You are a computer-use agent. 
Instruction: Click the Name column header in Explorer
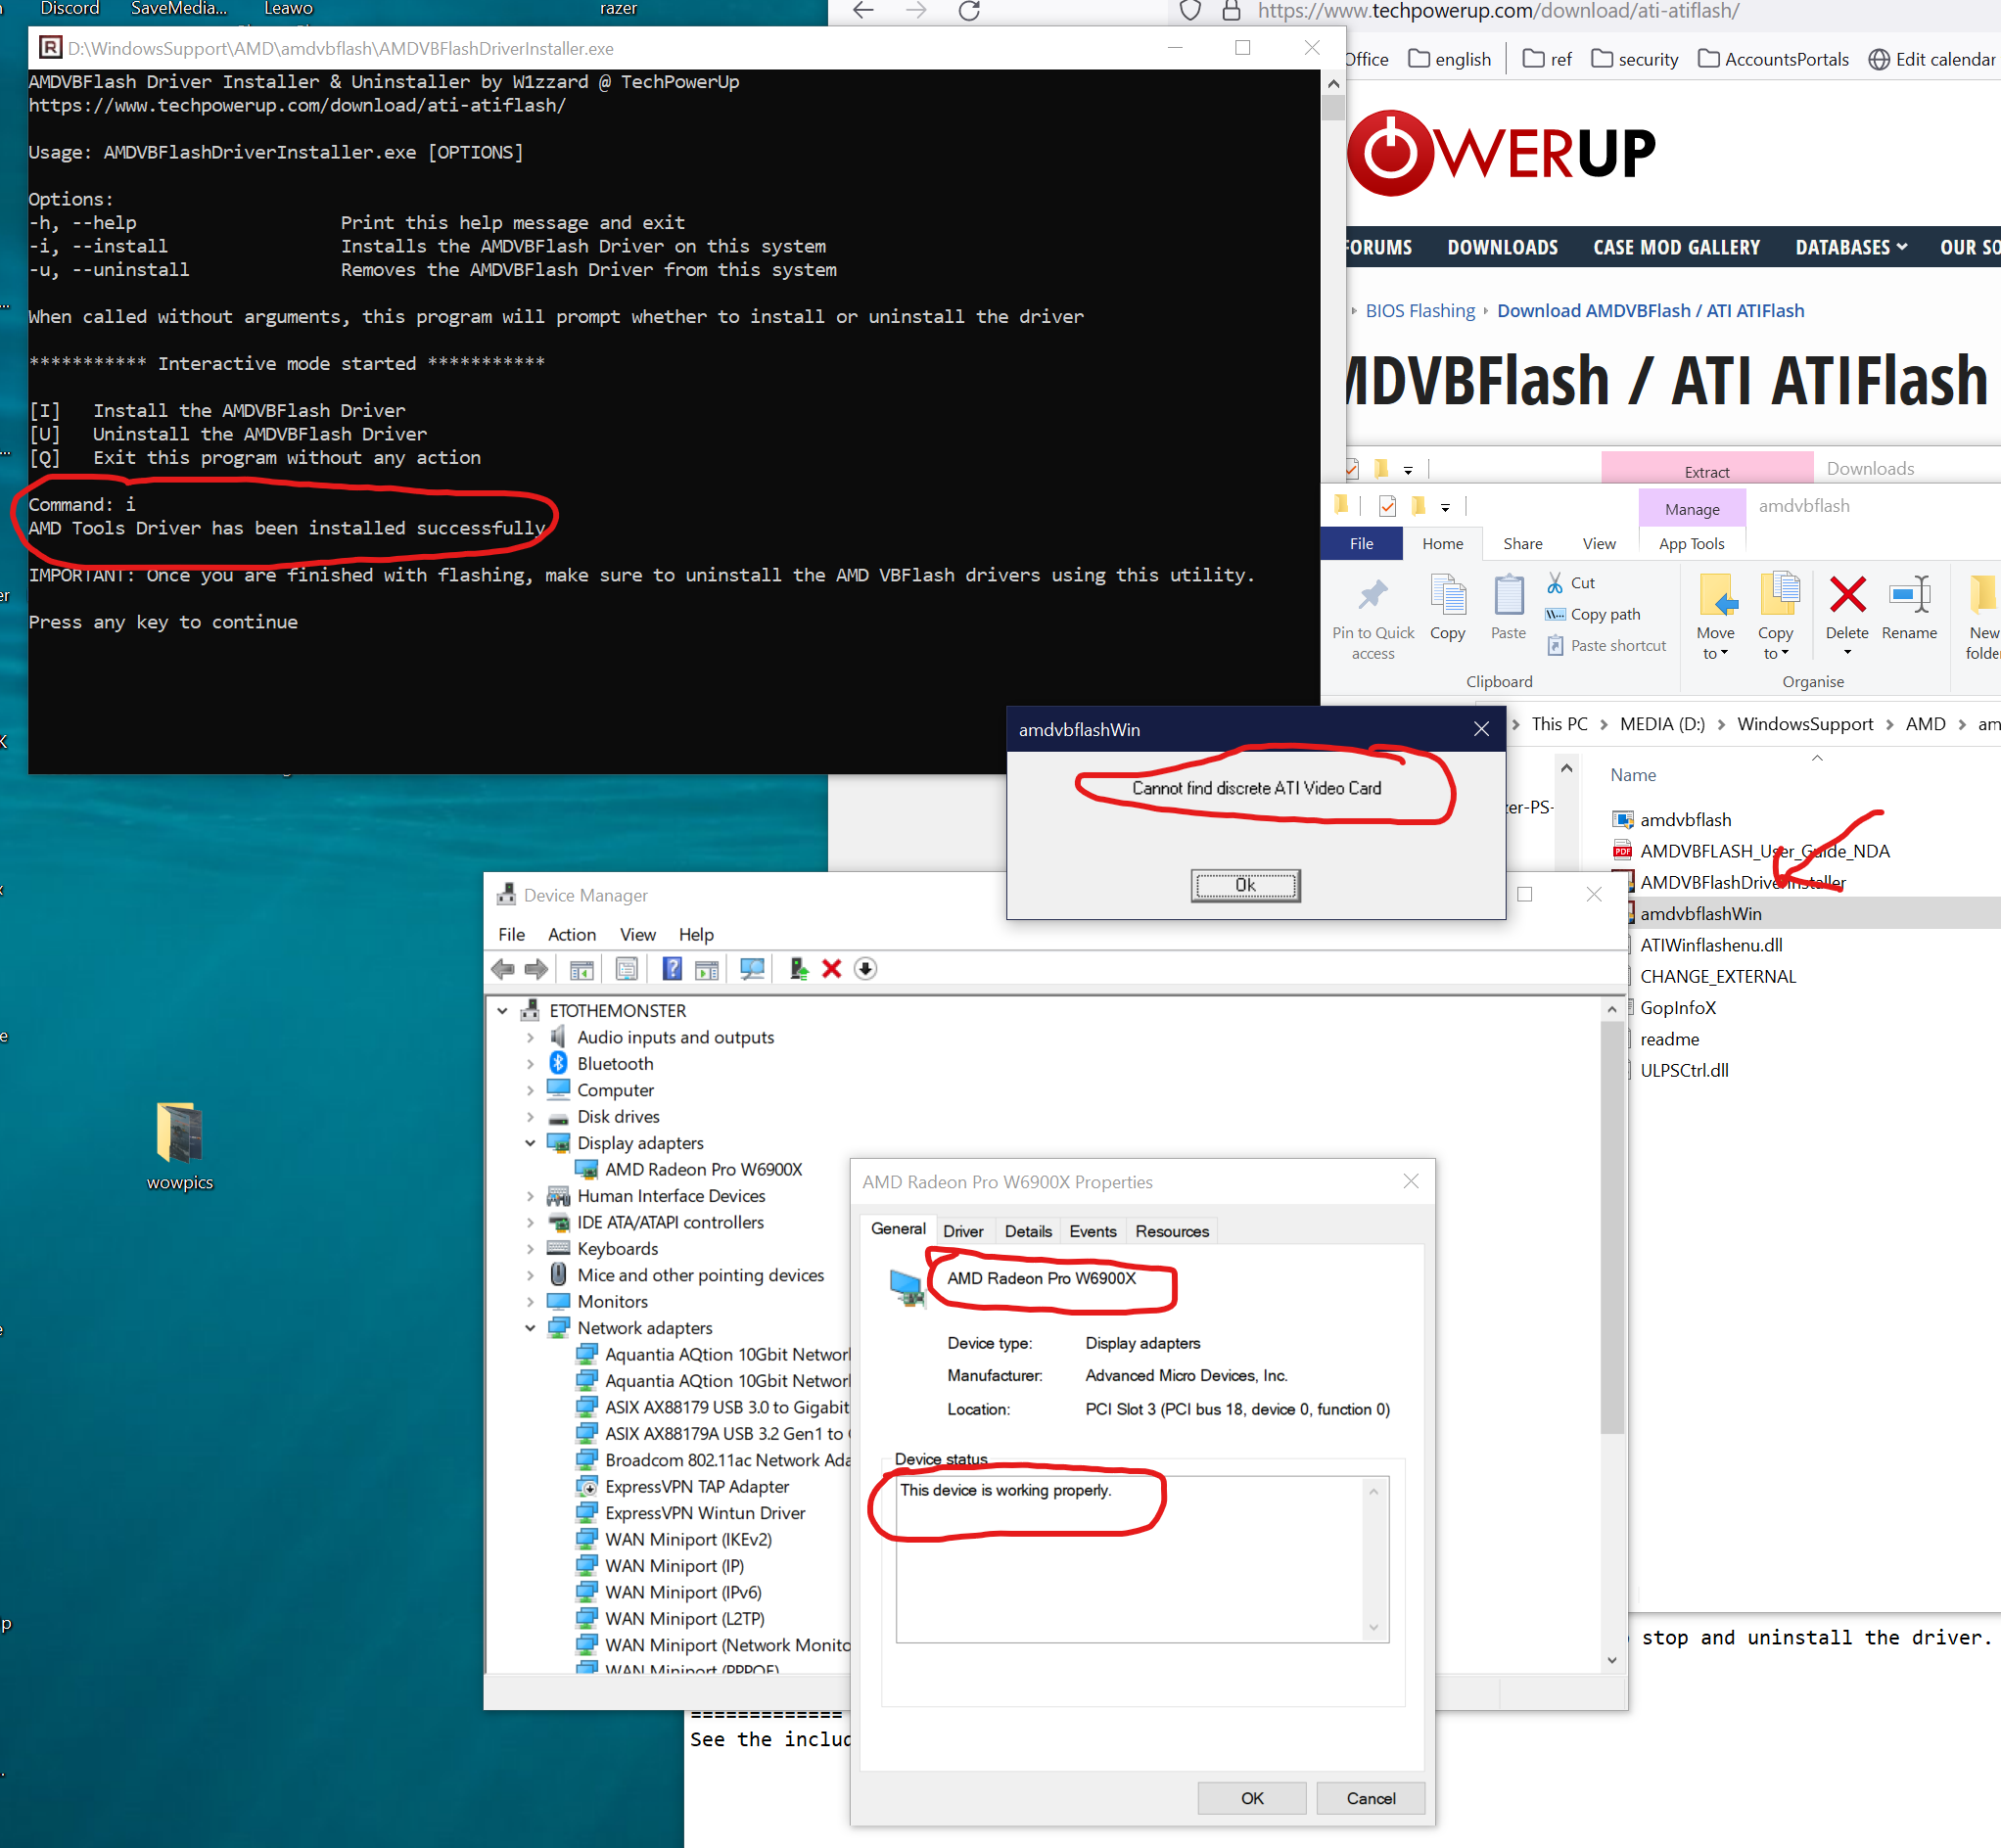(x=1632, y=775)
